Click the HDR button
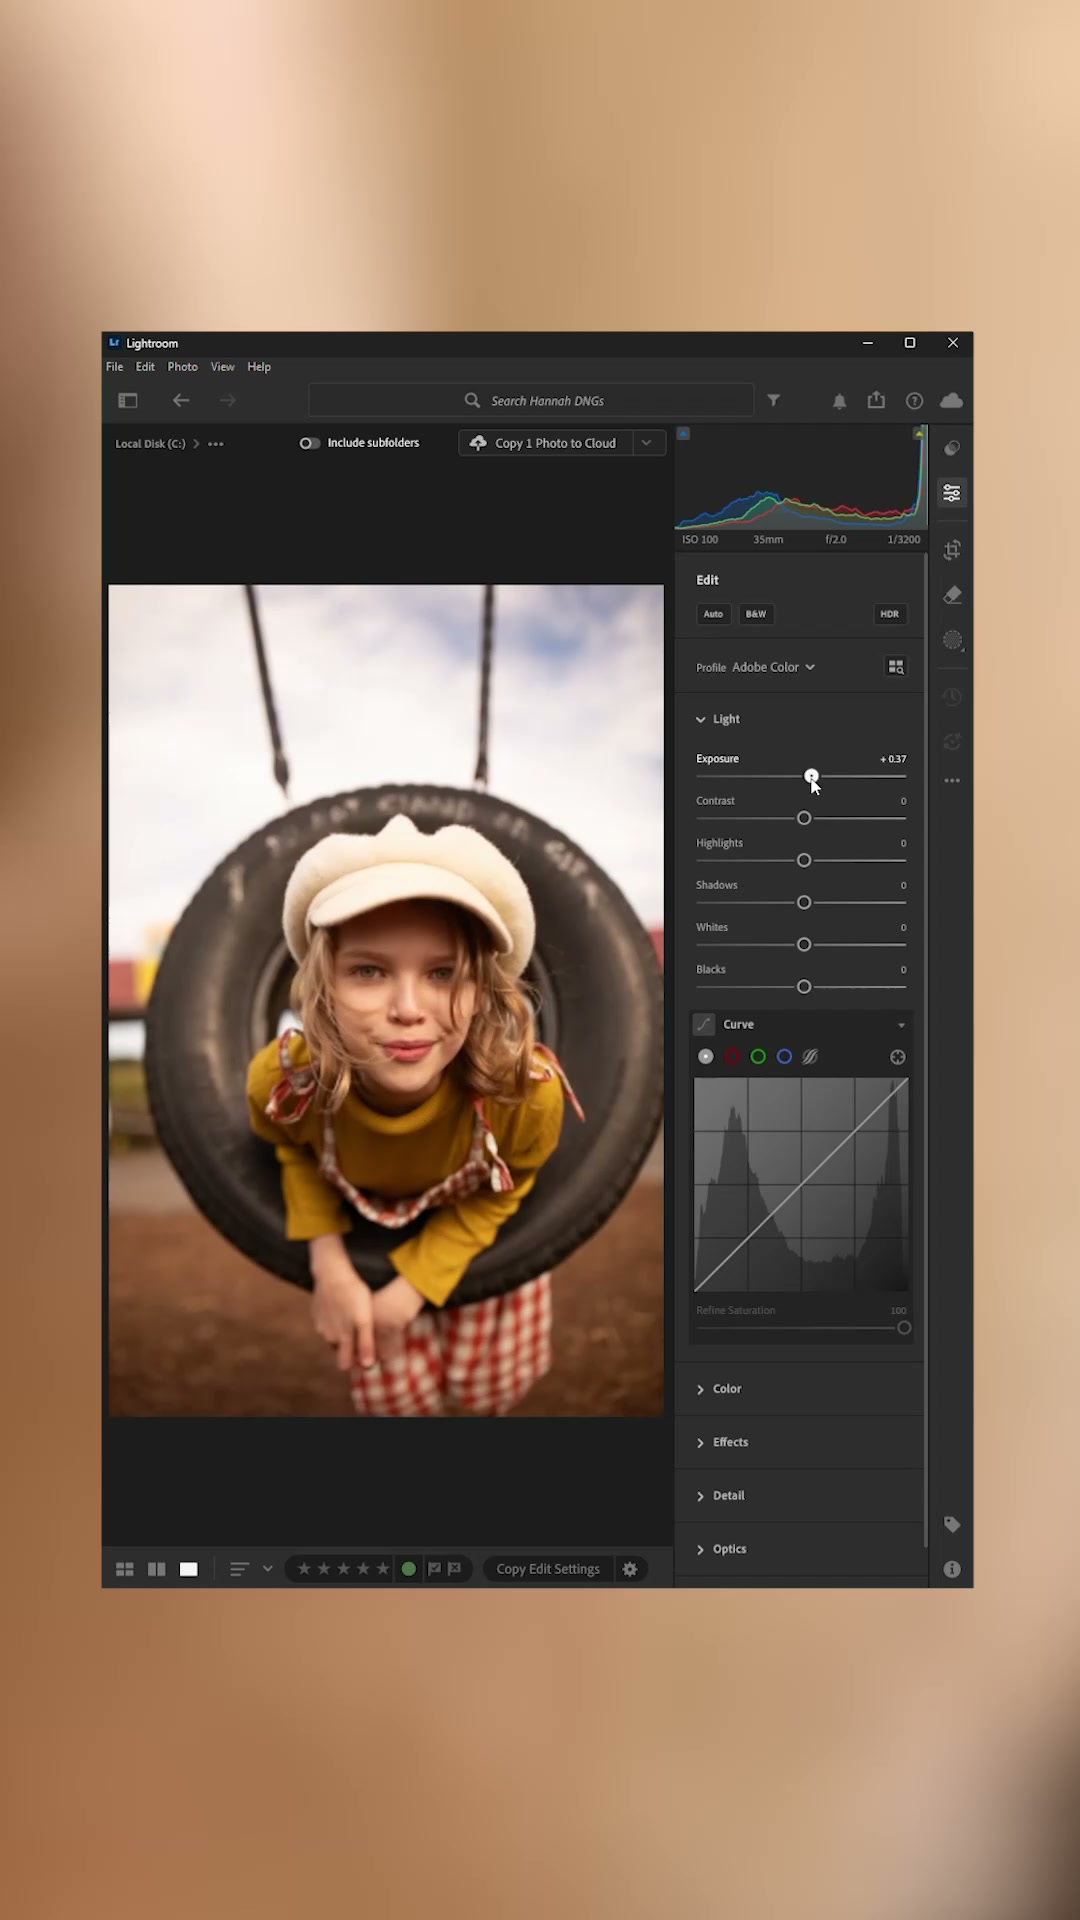This screenshot has height=1920, width=1080. pyautogui.click(x=890, y=614)
